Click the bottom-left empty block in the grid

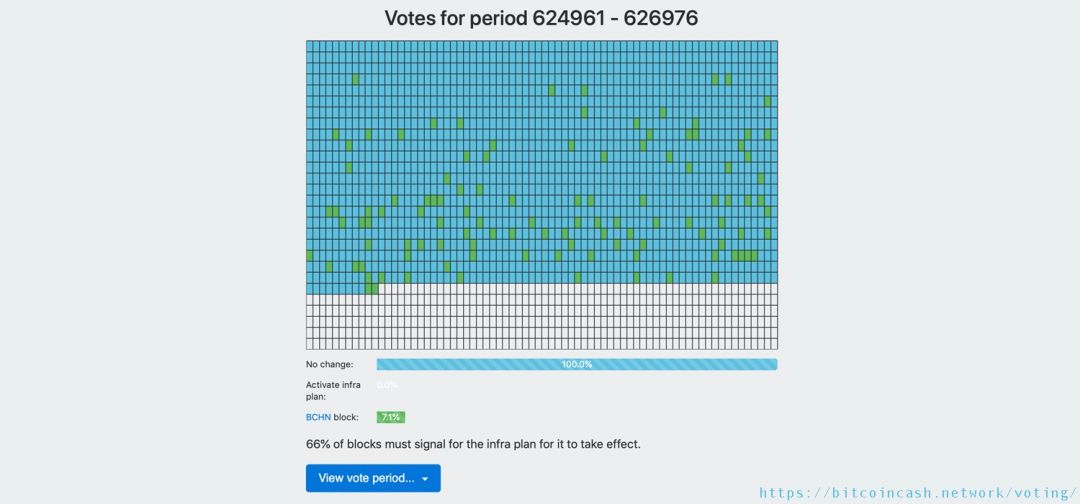click(310, 343)
